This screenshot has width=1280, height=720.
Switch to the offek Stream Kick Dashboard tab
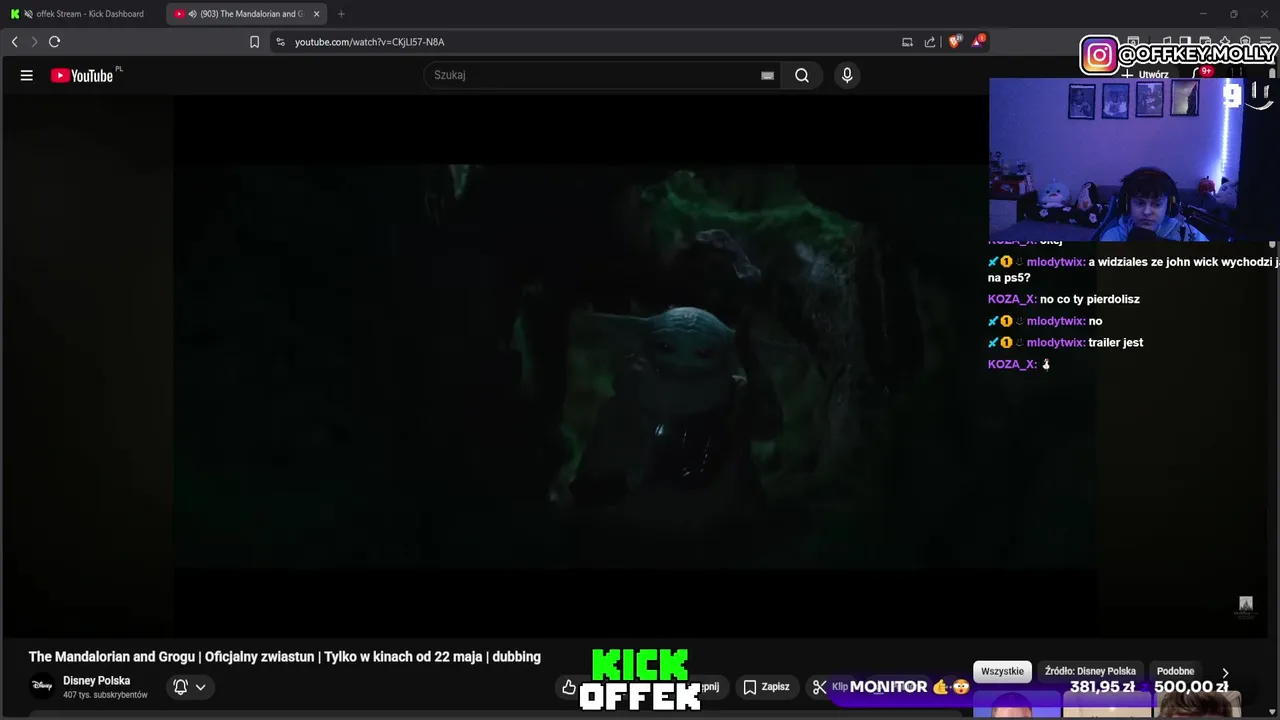point(82,14)
